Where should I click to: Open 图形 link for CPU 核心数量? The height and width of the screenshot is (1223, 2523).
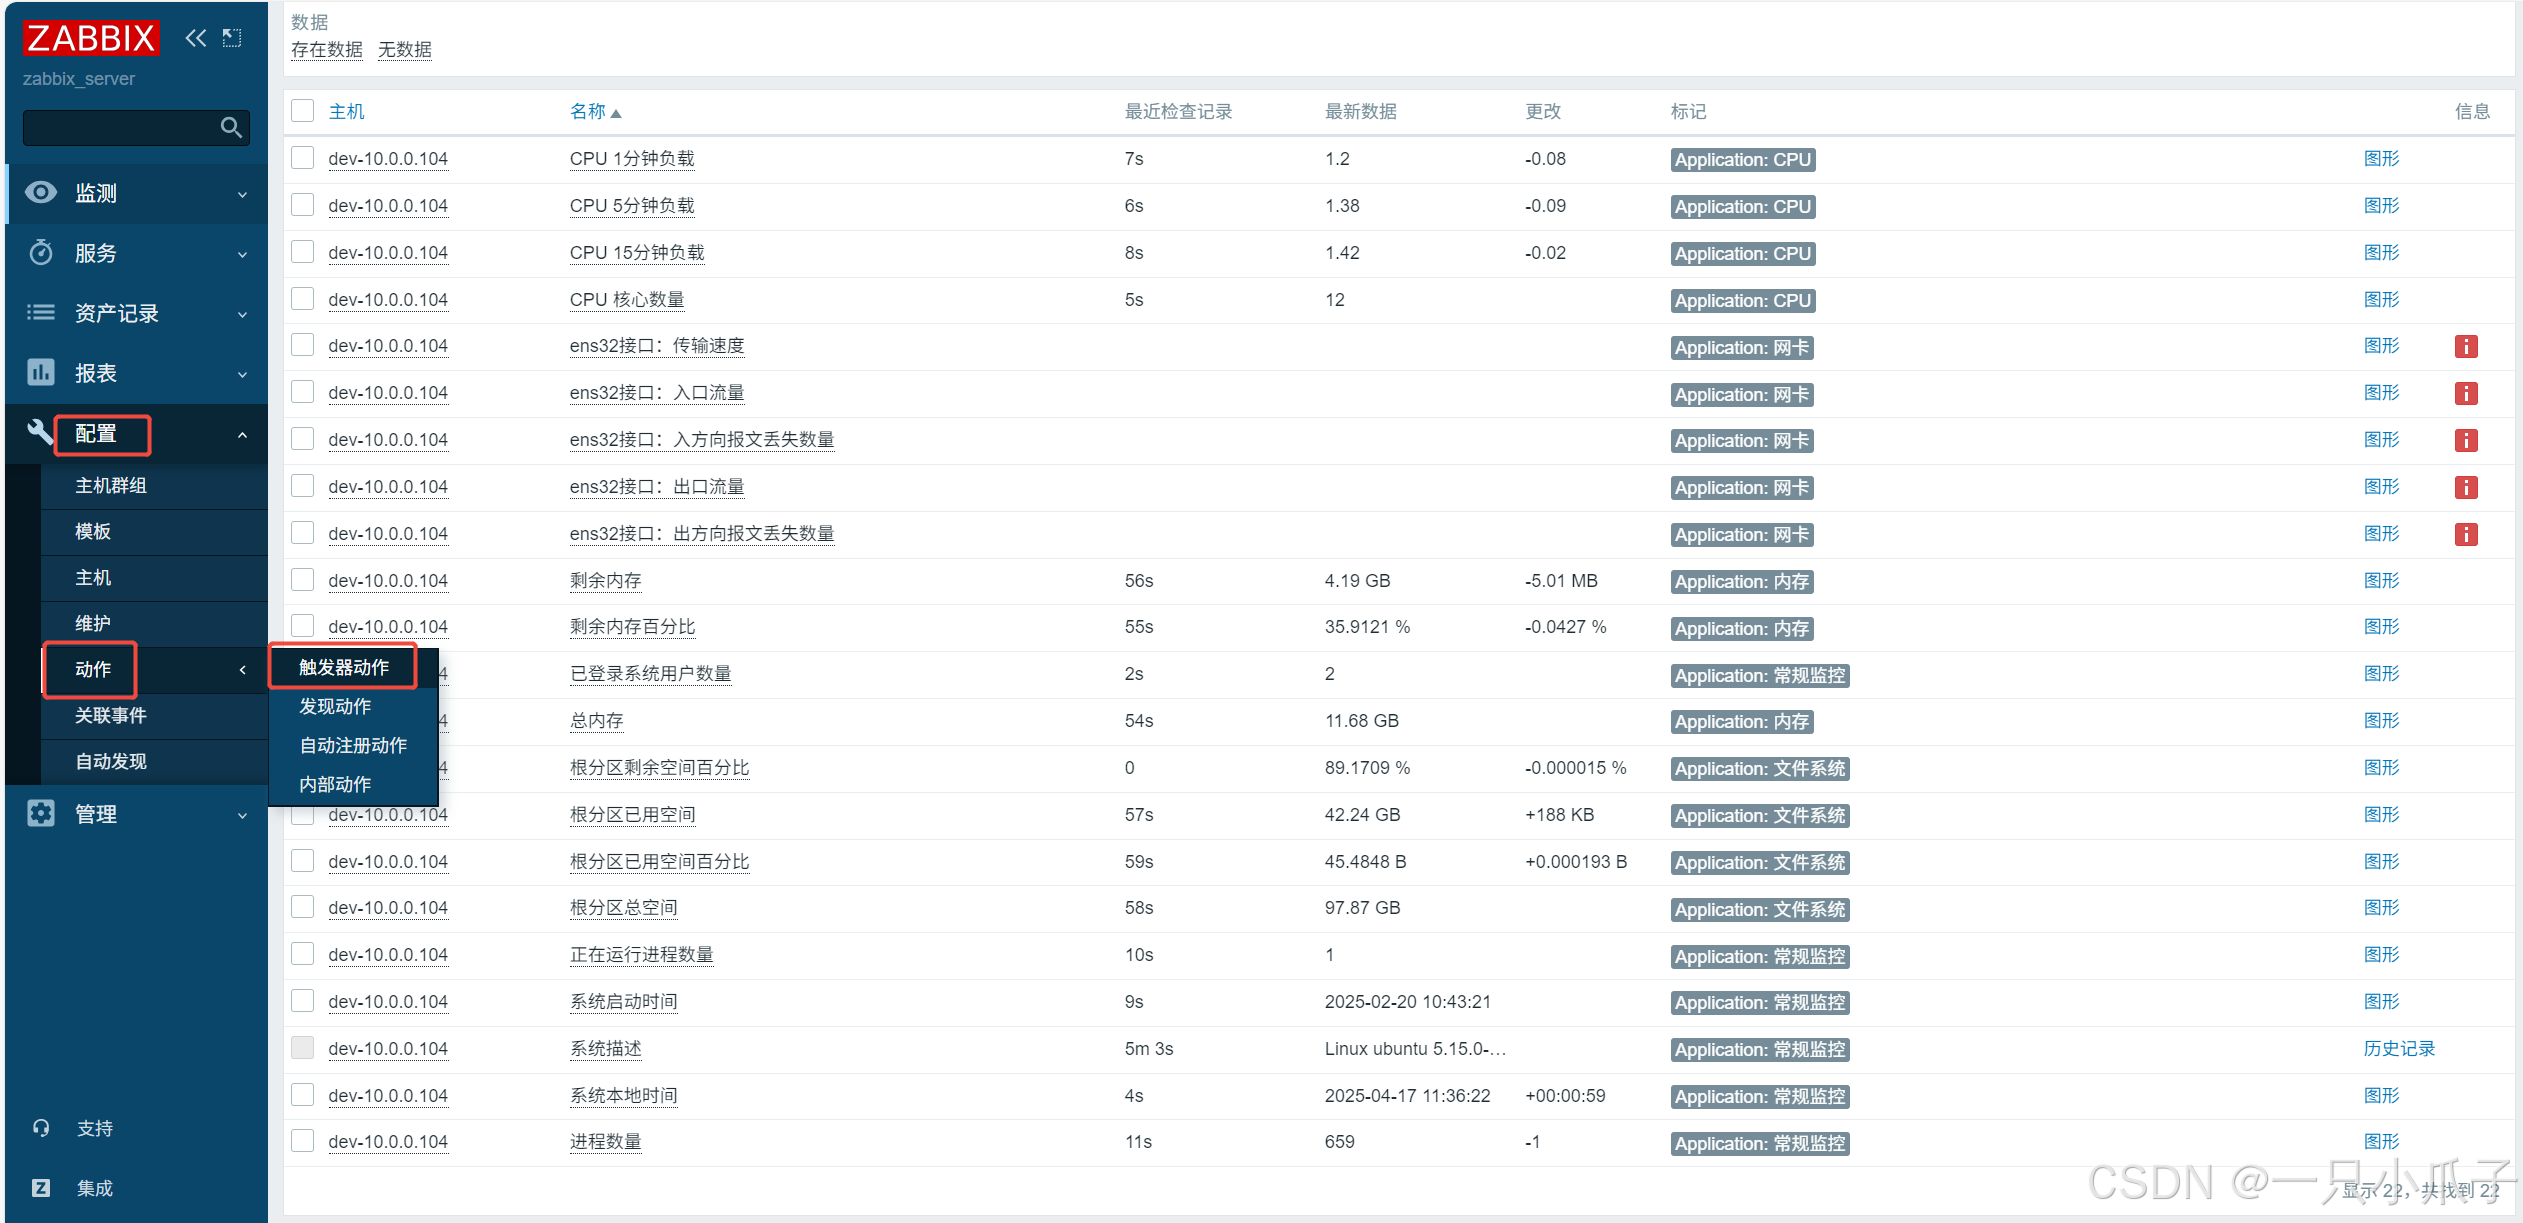pos(2381,300)
